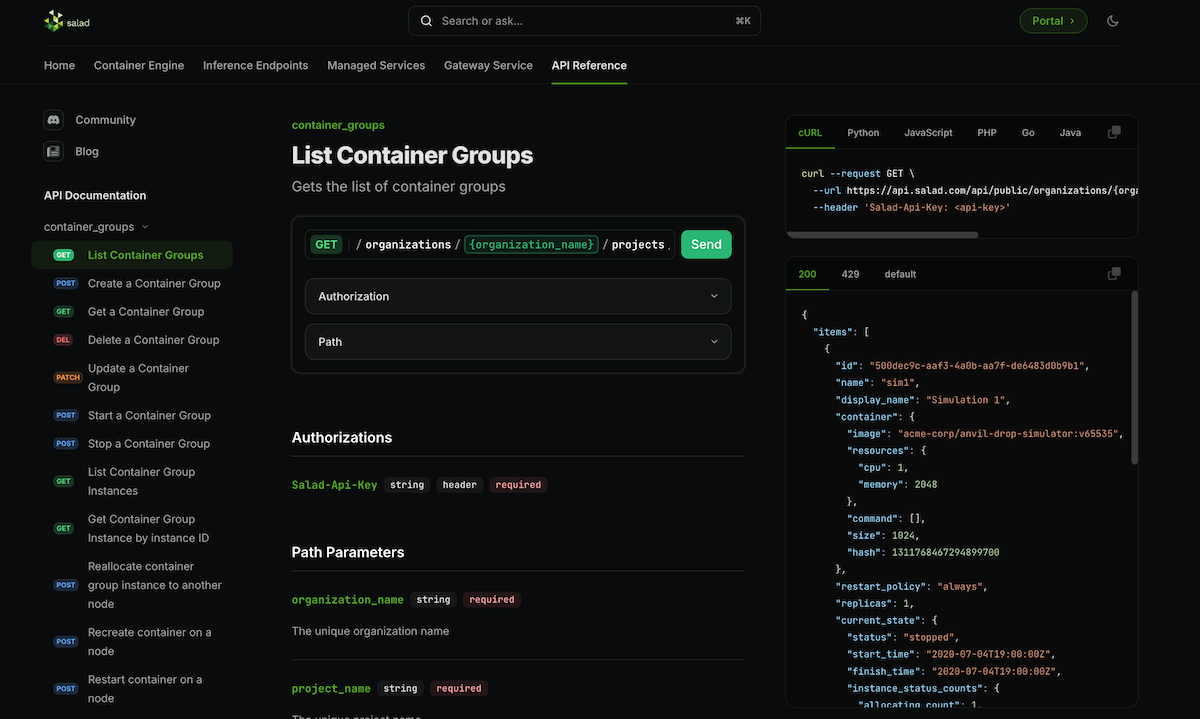Click the horizontal scrollbar under cURL code

point(882,235)
